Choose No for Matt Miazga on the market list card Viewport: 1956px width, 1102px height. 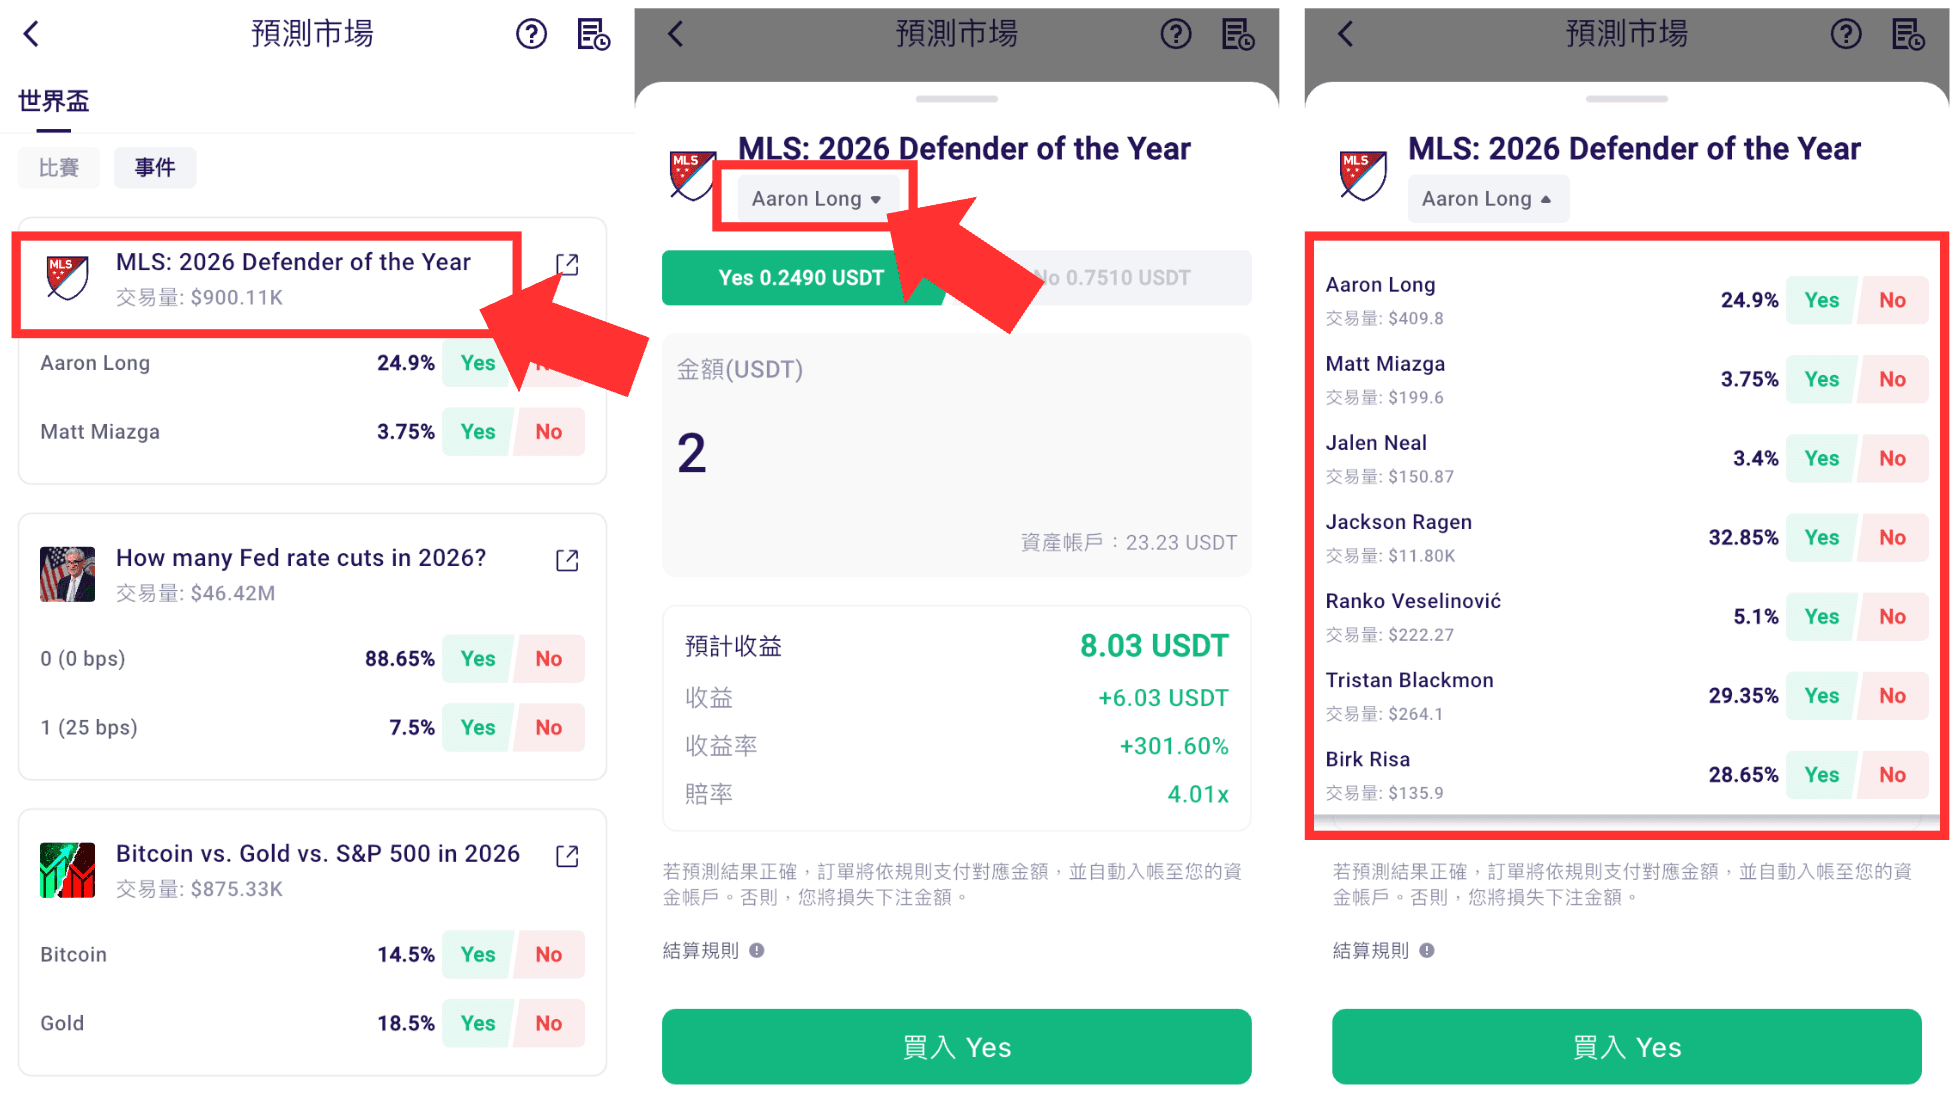click(x=549, y=432)
